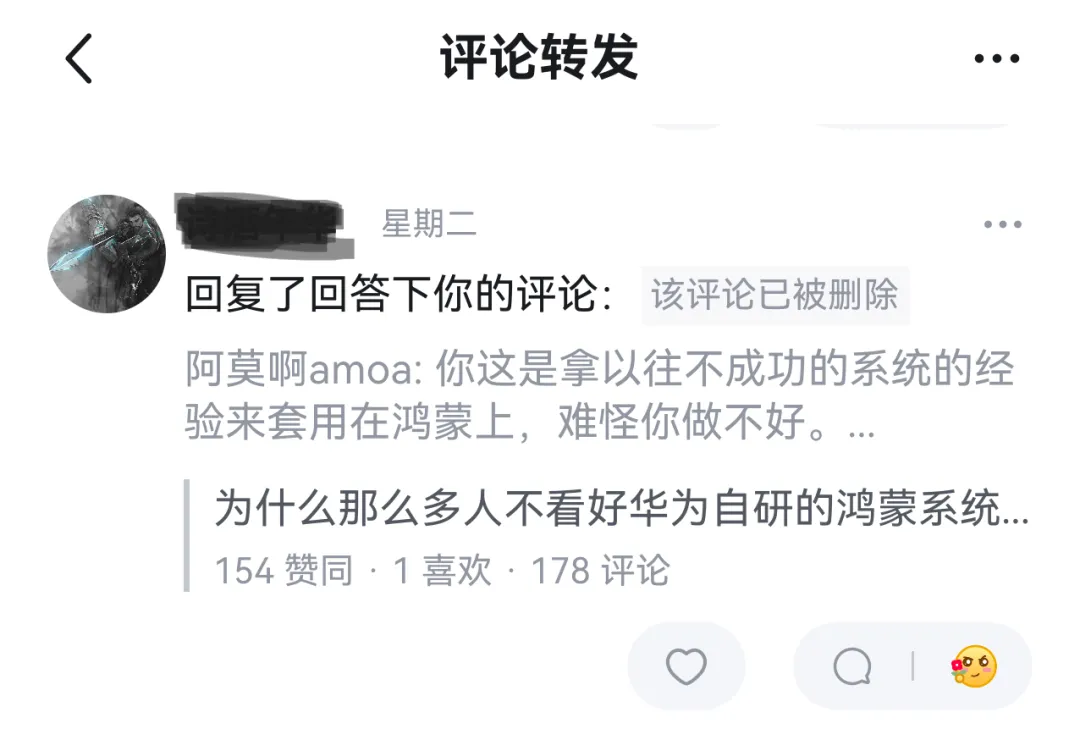Tap the speech bubble reply icon
This screenshot has height=751, width=1080.
(852, 666)
